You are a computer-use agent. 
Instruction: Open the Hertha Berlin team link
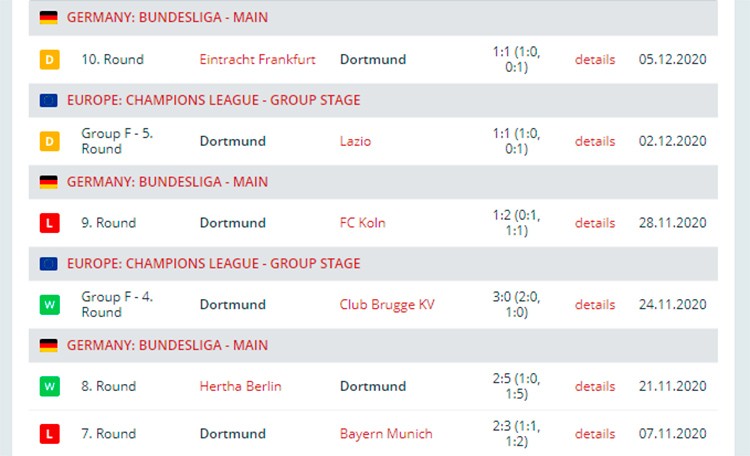241,386
